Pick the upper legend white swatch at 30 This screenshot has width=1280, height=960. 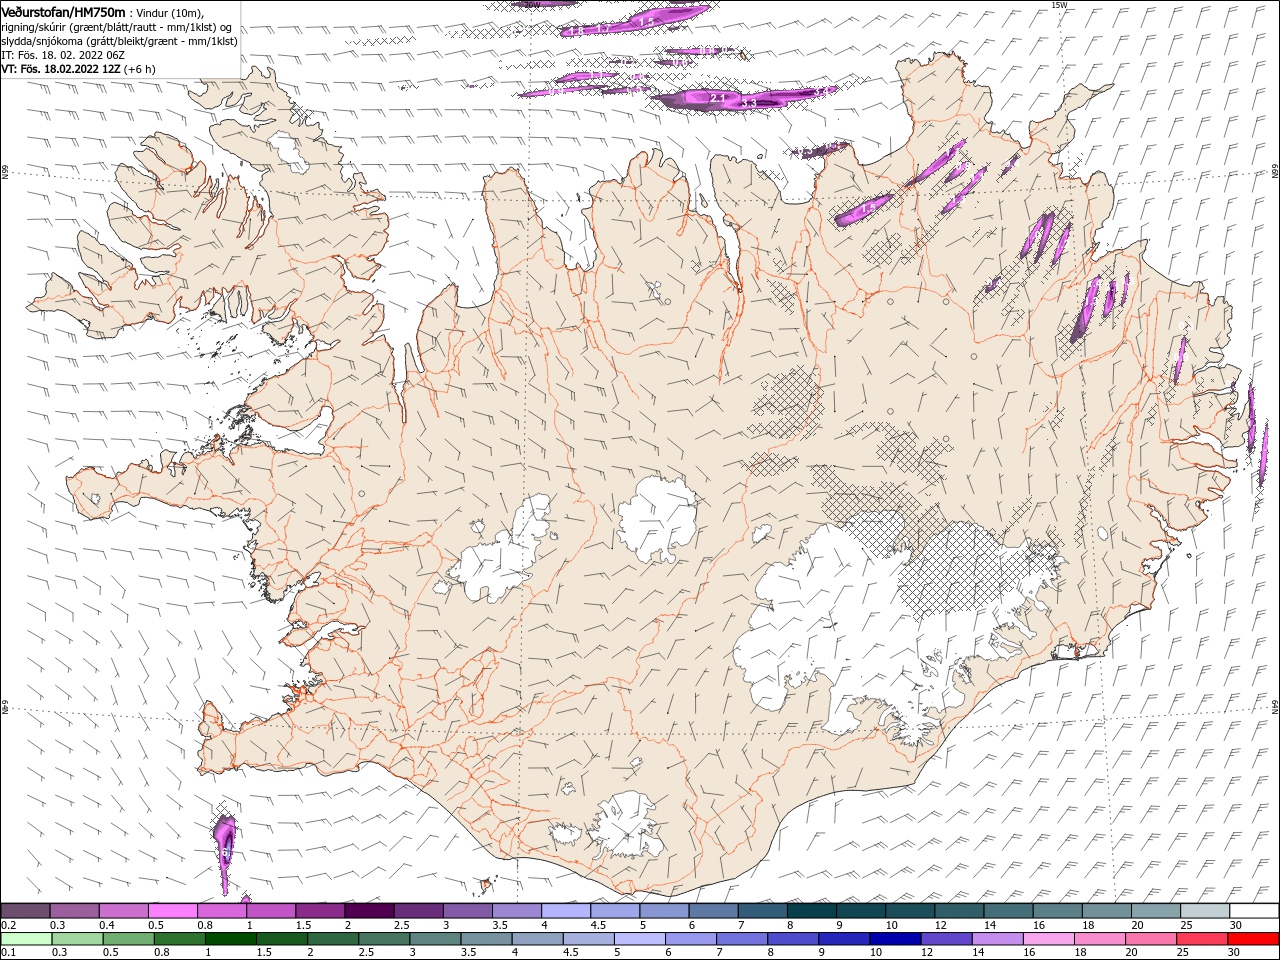click(x=1252, y=911)
